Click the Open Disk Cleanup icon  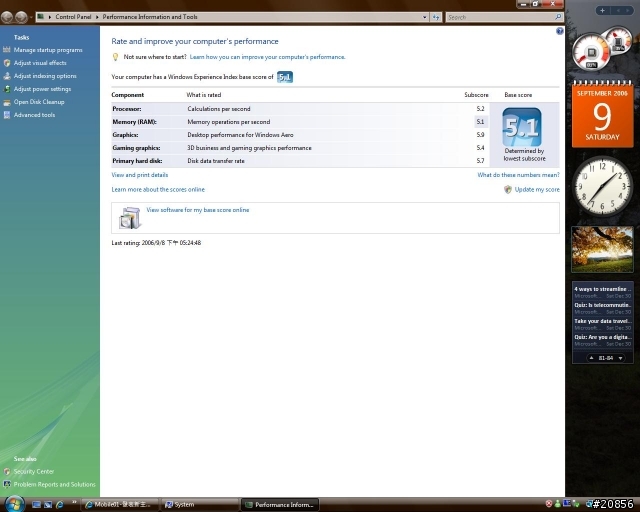coord(7,102)
